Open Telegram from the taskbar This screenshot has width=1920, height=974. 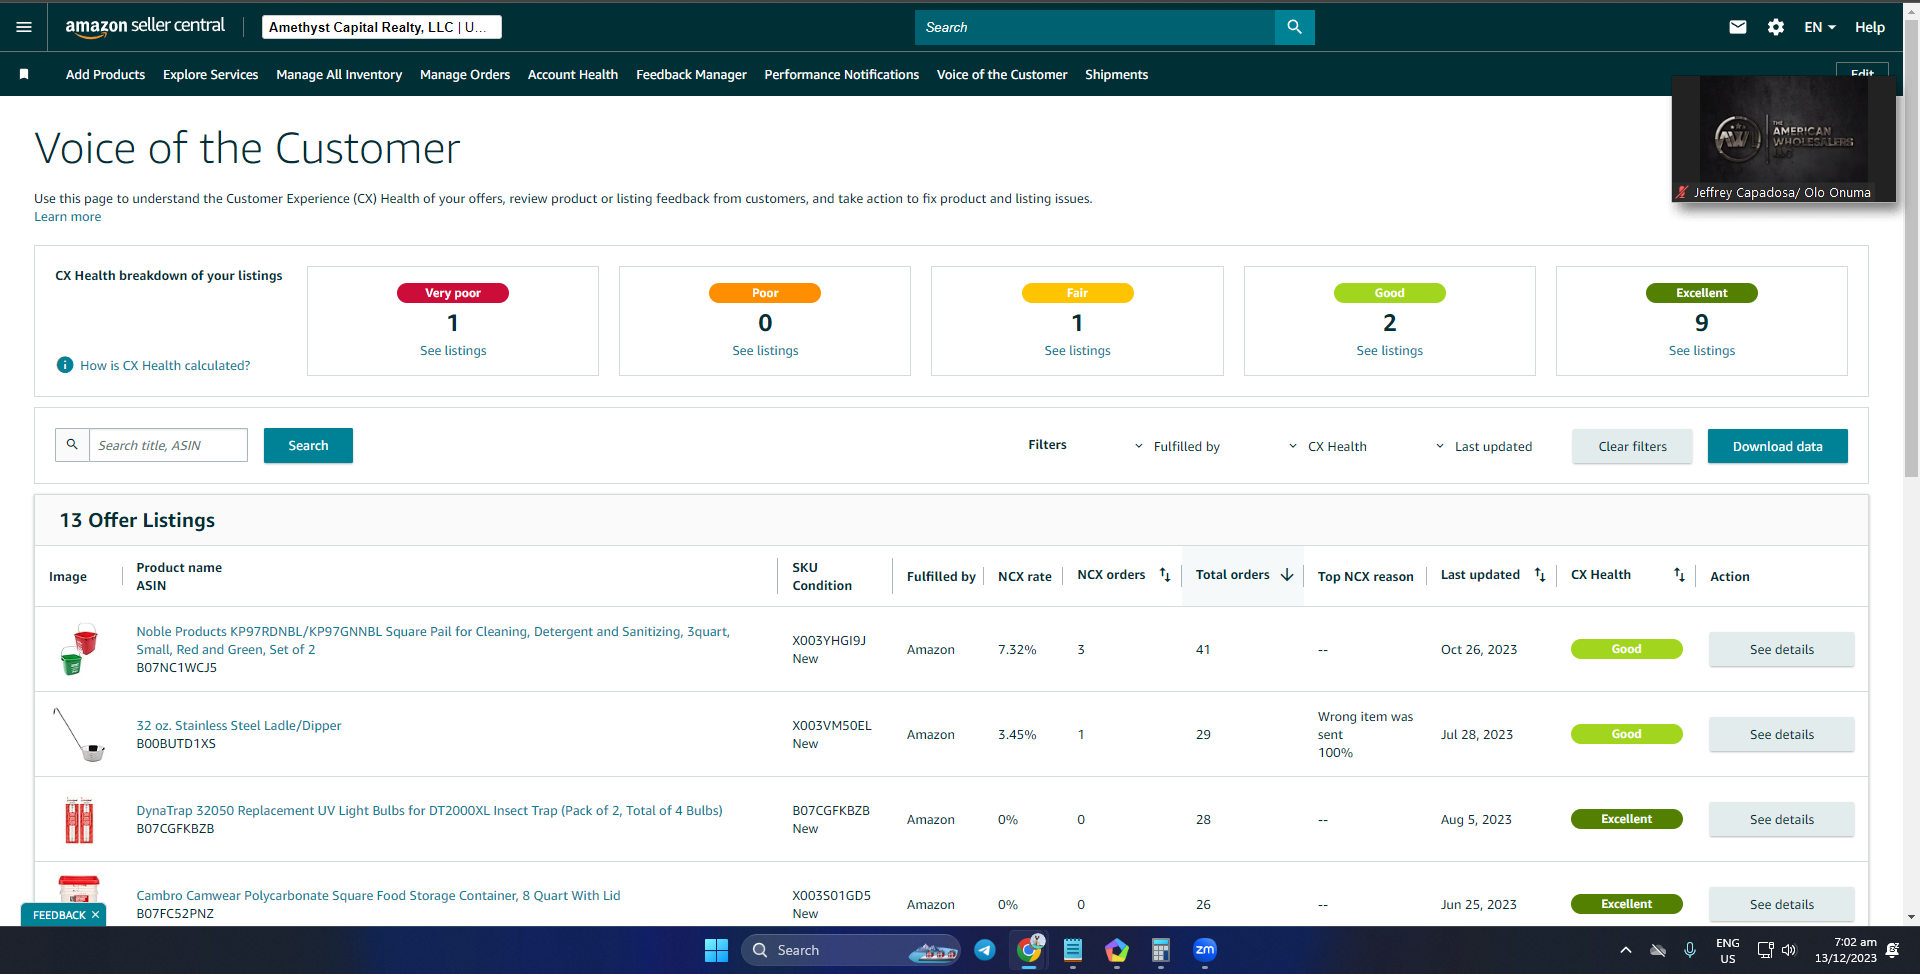985,950
